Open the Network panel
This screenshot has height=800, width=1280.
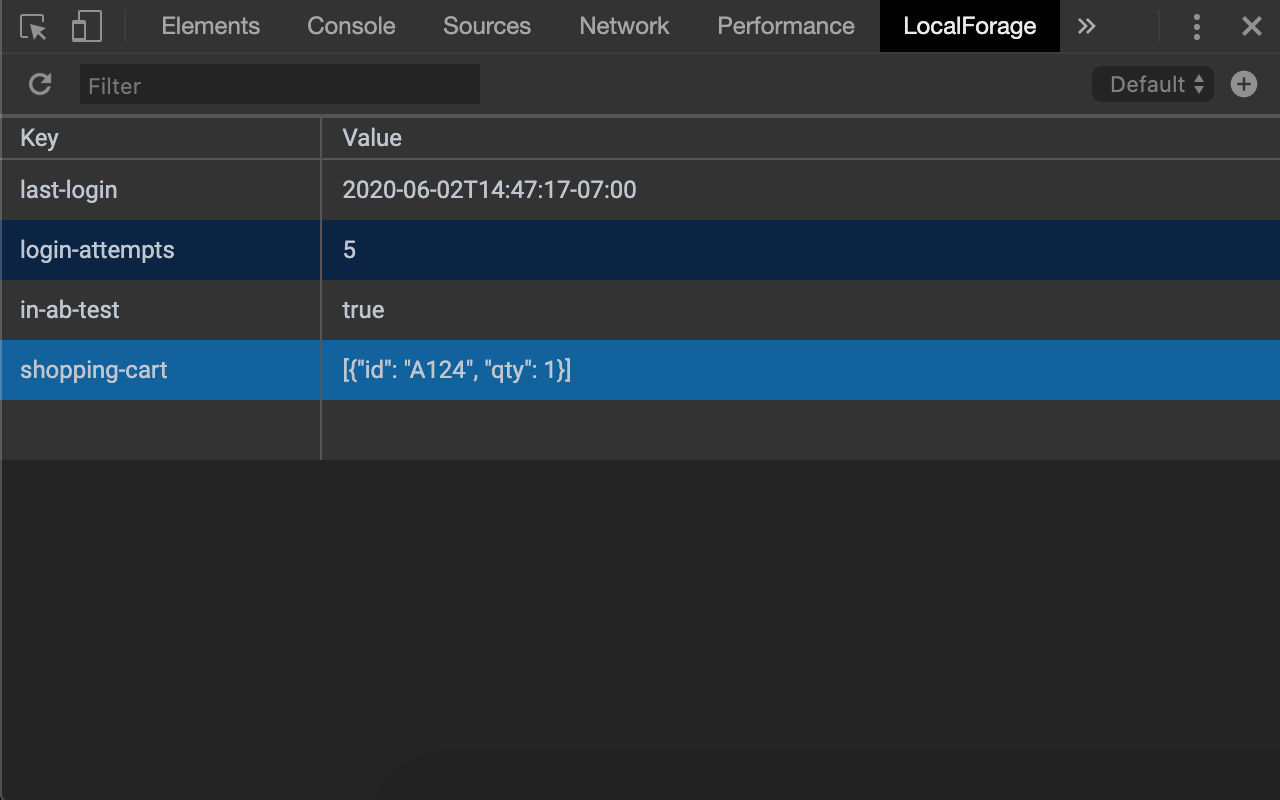pyautogui.click(x=623, y=26)
